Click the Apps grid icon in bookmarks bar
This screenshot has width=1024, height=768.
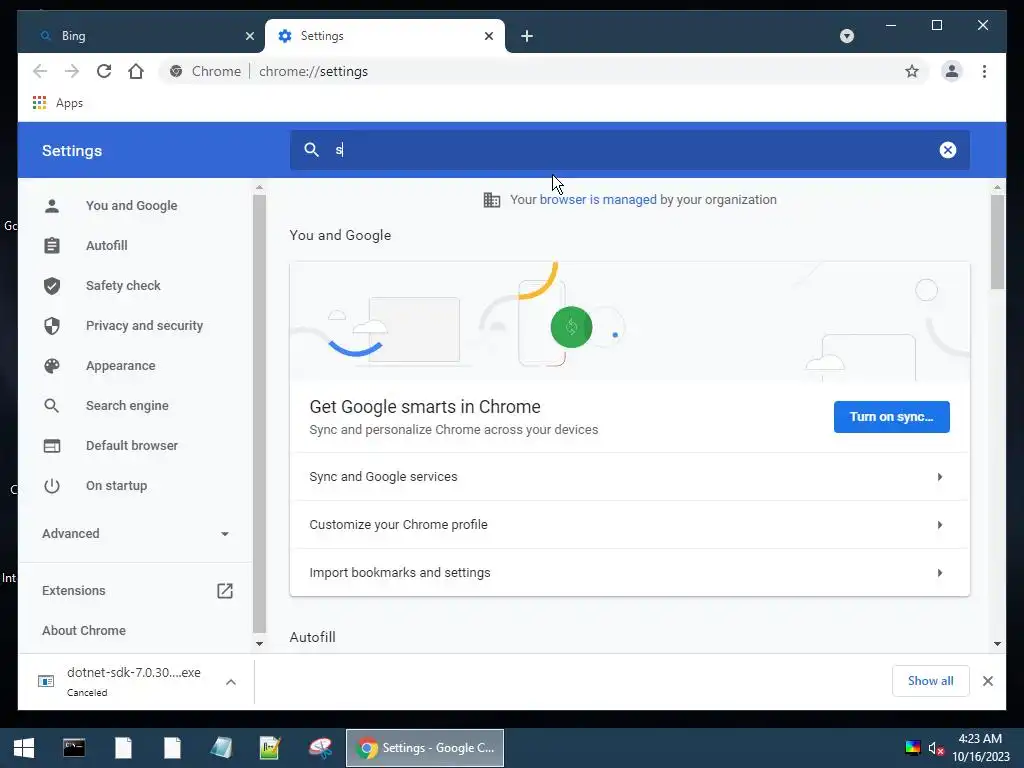[39, 103]
